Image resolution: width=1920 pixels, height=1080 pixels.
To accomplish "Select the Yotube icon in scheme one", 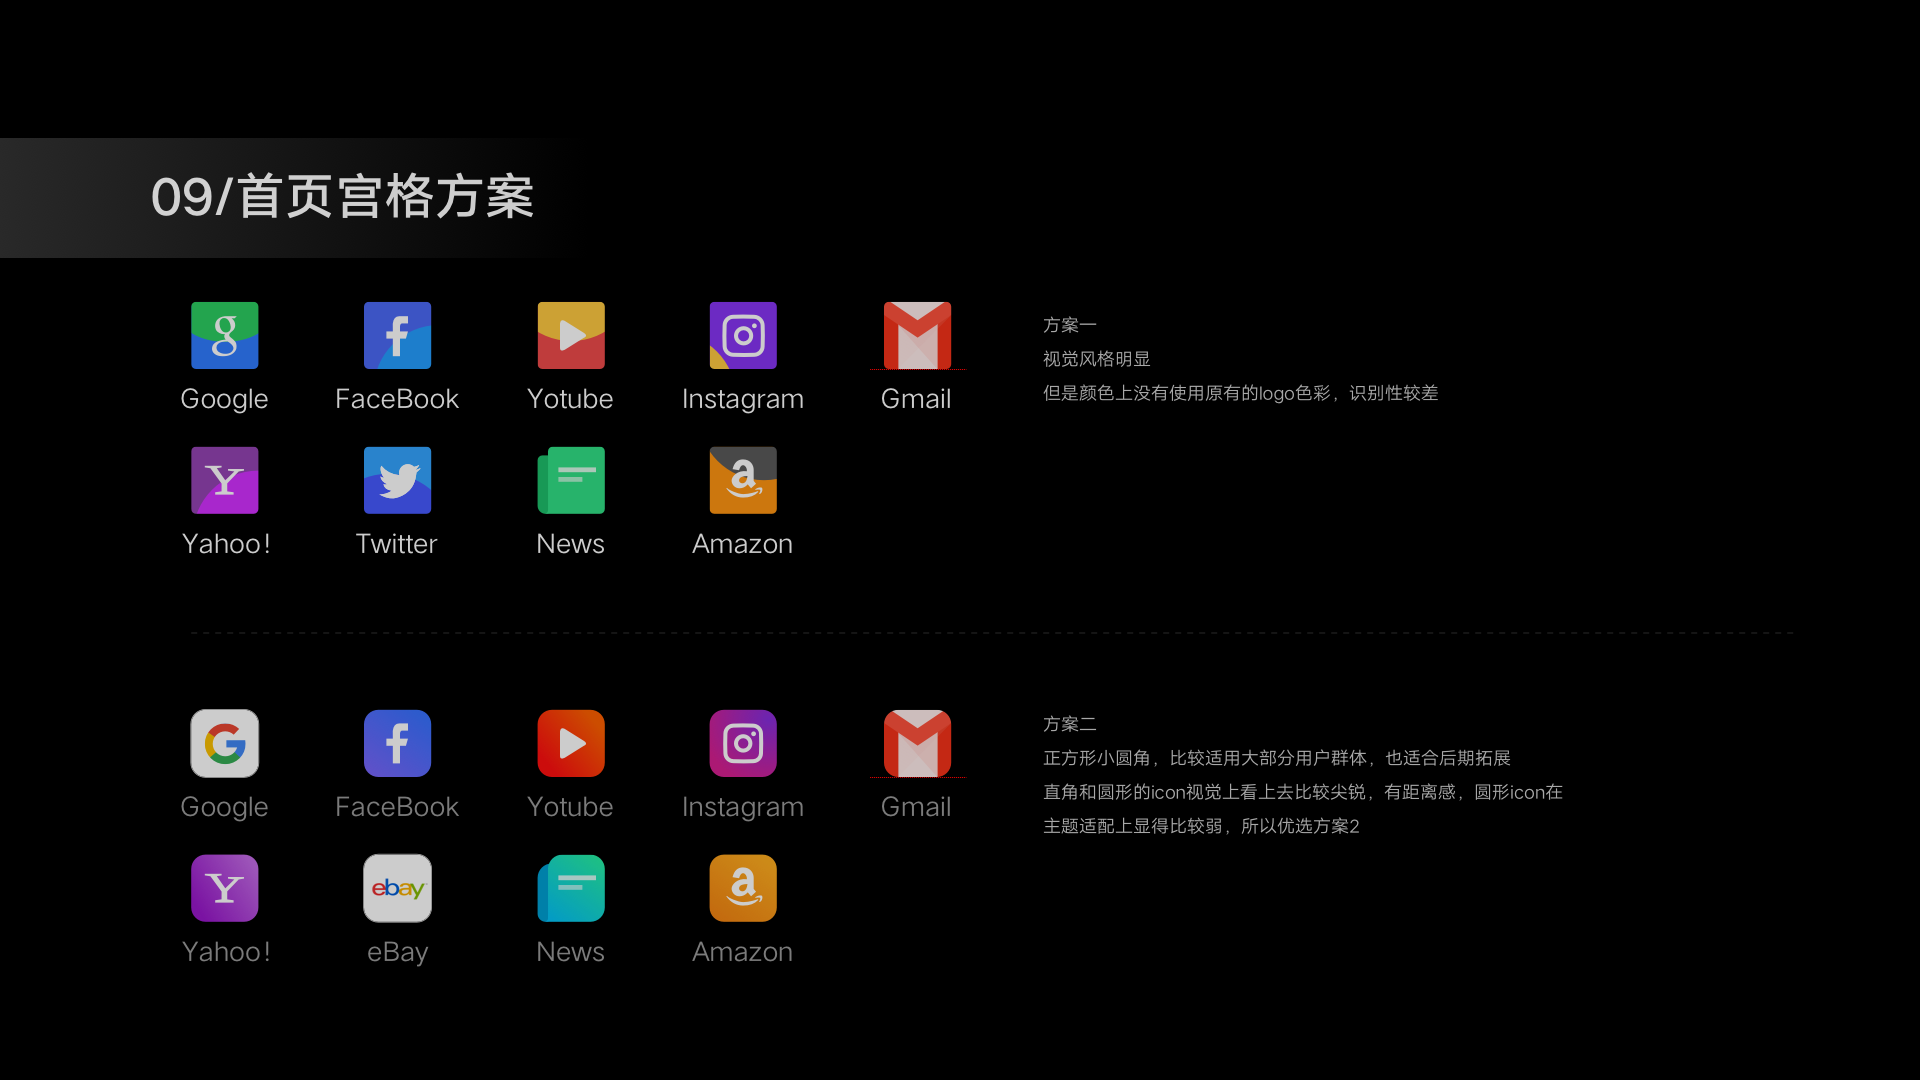I will coord(571,335).
